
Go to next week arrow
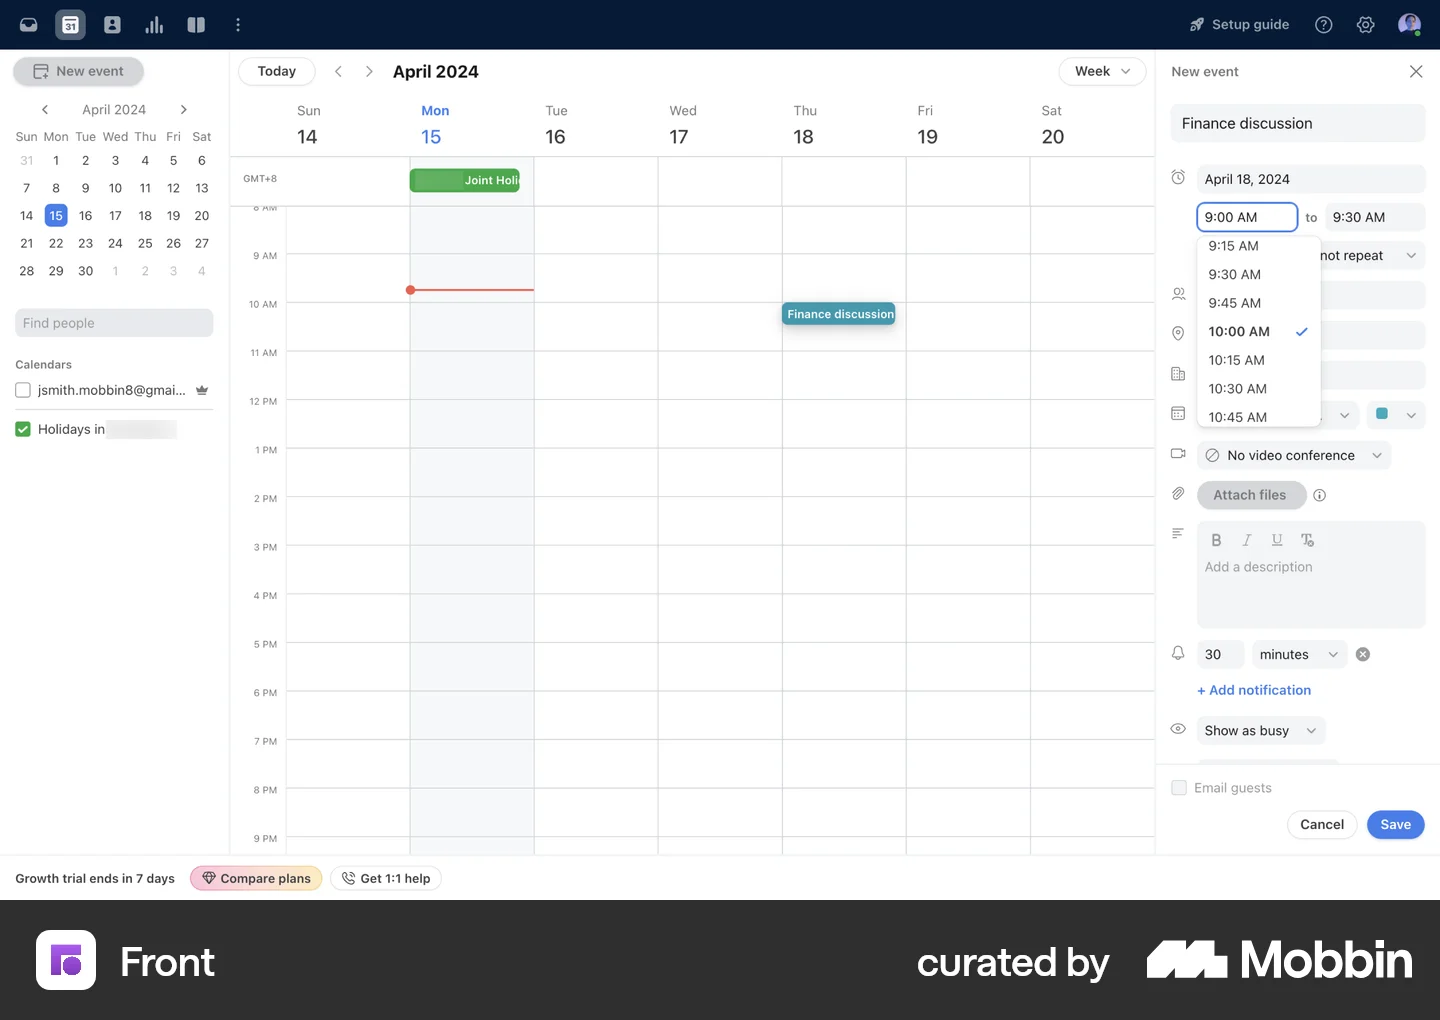[x=369, y=71]
